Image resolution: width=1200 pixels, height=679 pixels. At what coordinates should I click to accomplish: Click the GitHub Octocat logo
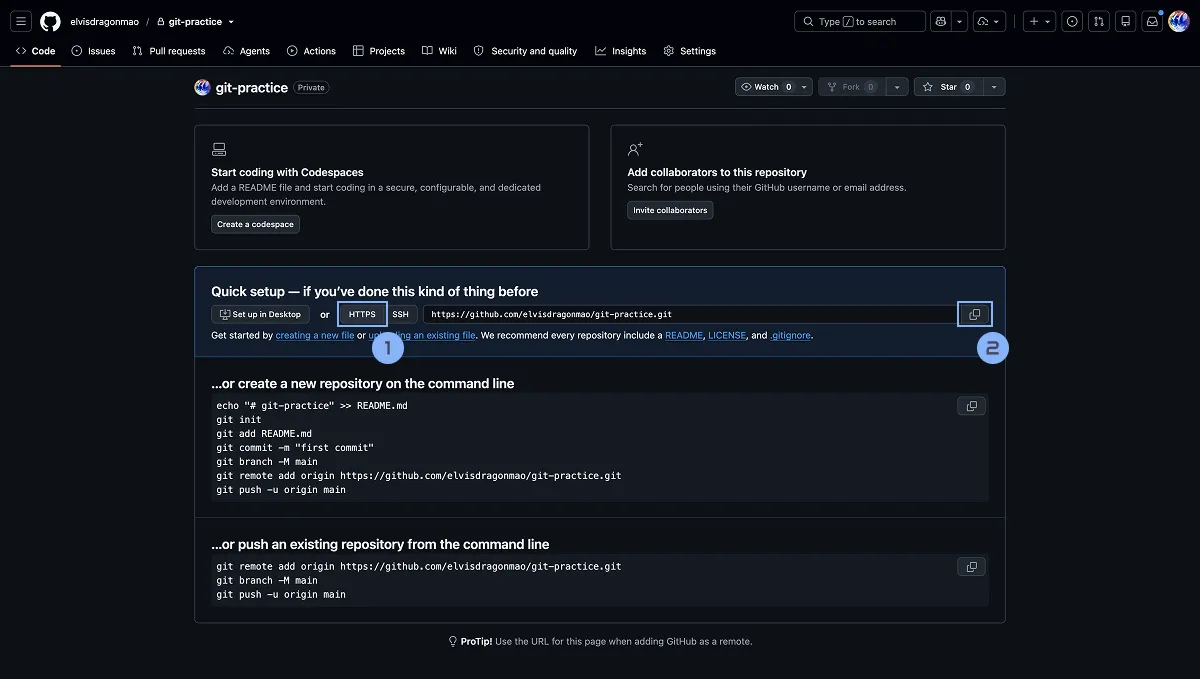(x=50, y=21)
